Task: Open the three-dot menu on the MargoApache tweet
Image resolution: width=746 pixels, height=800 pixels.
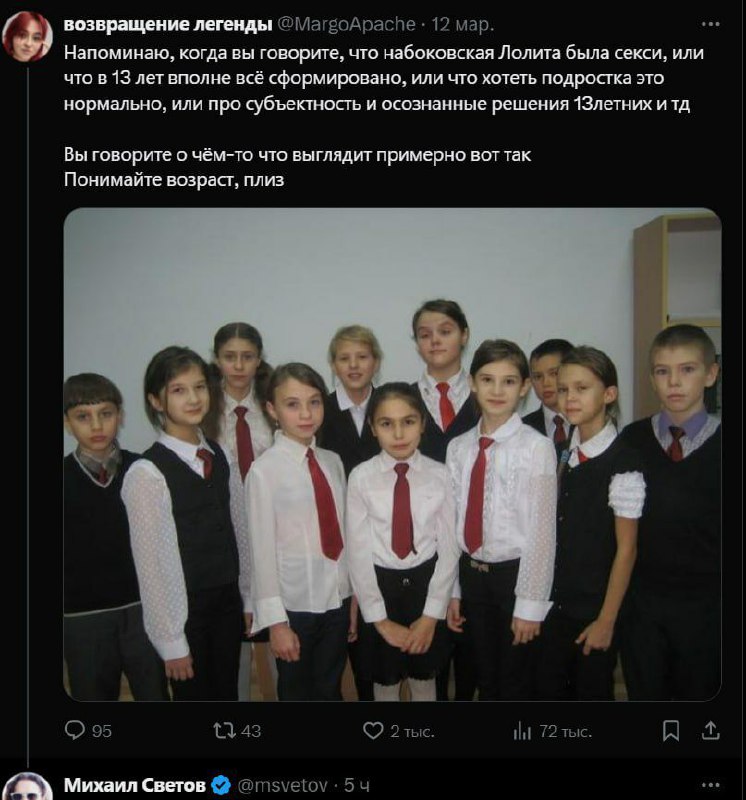Action: [x=710, y=24]
